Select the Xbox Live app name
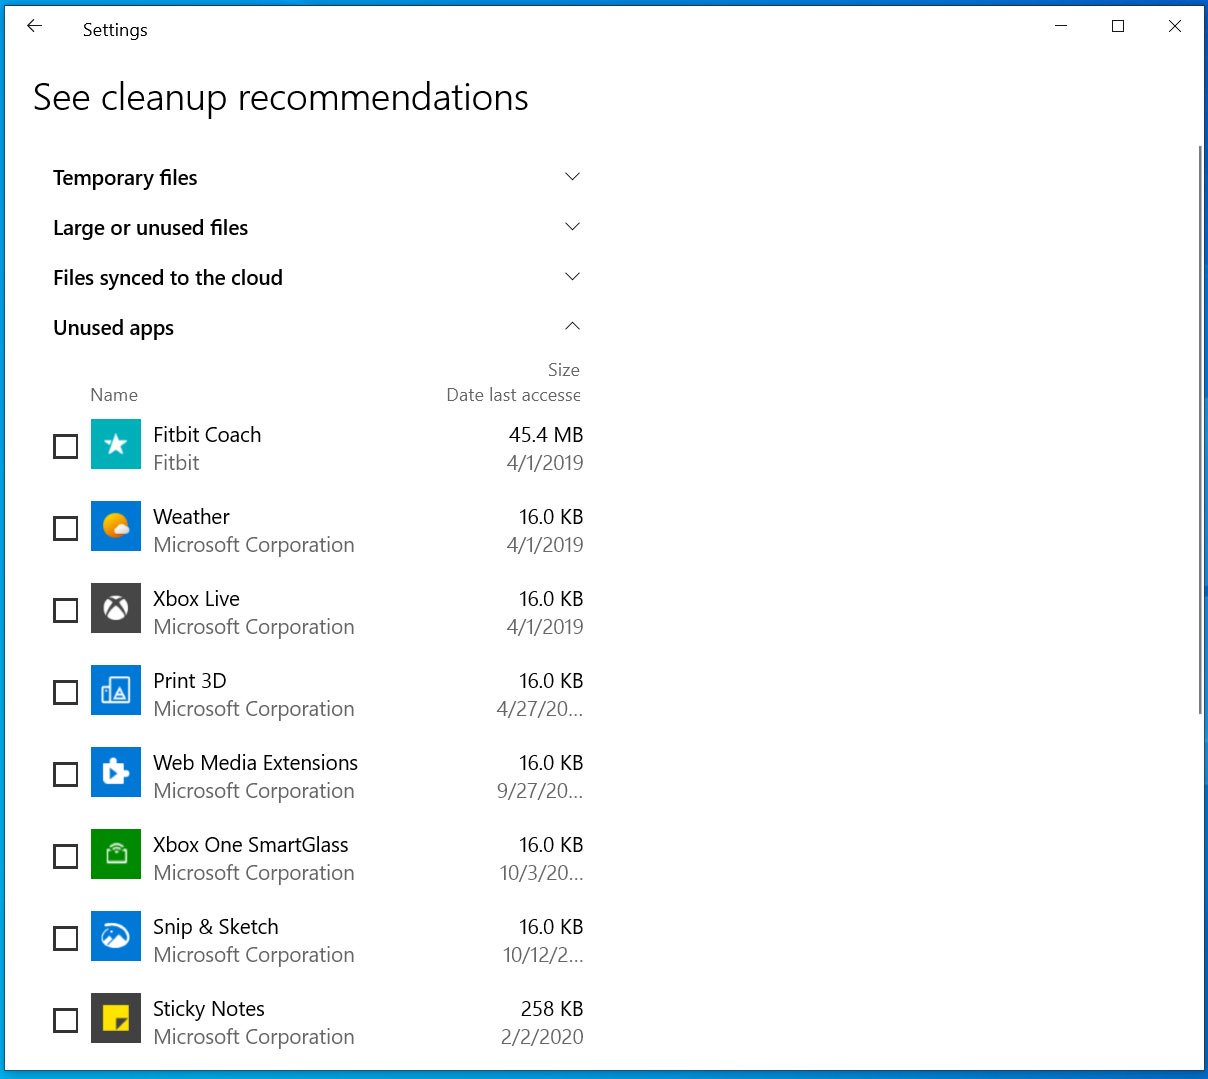Viewport: 1208px width, 1079px height. pyautogui.click(x=196, y=599)
